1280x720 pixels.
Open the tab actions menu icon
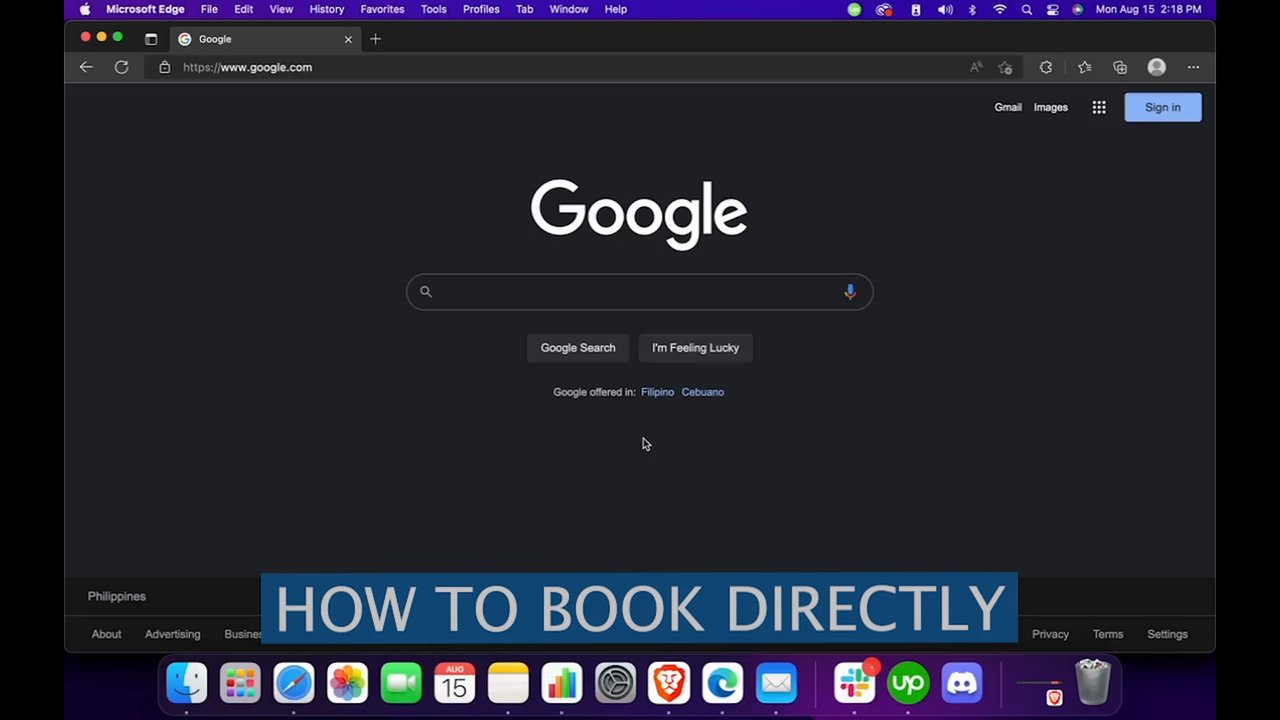tap(151, 39)
